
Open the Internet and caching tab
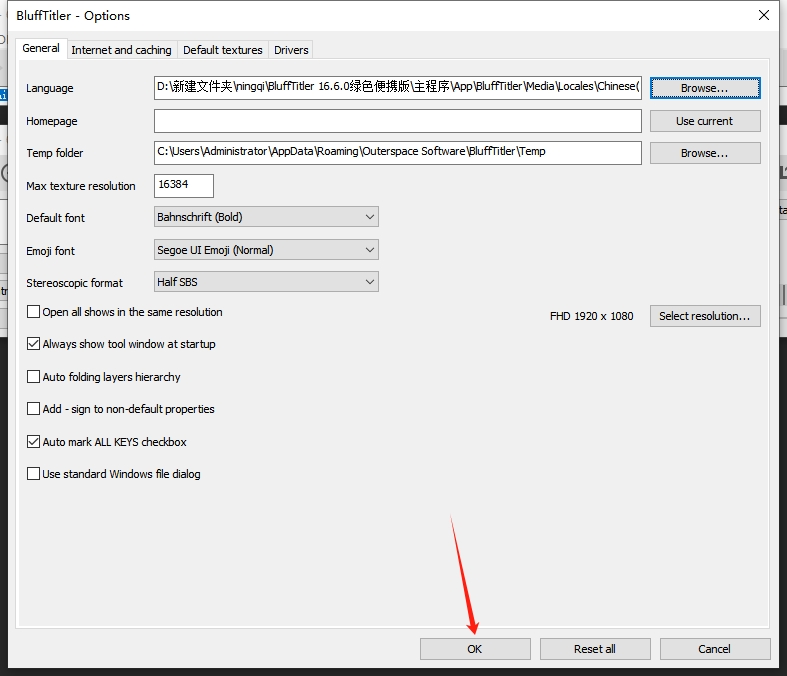point(121,50)
